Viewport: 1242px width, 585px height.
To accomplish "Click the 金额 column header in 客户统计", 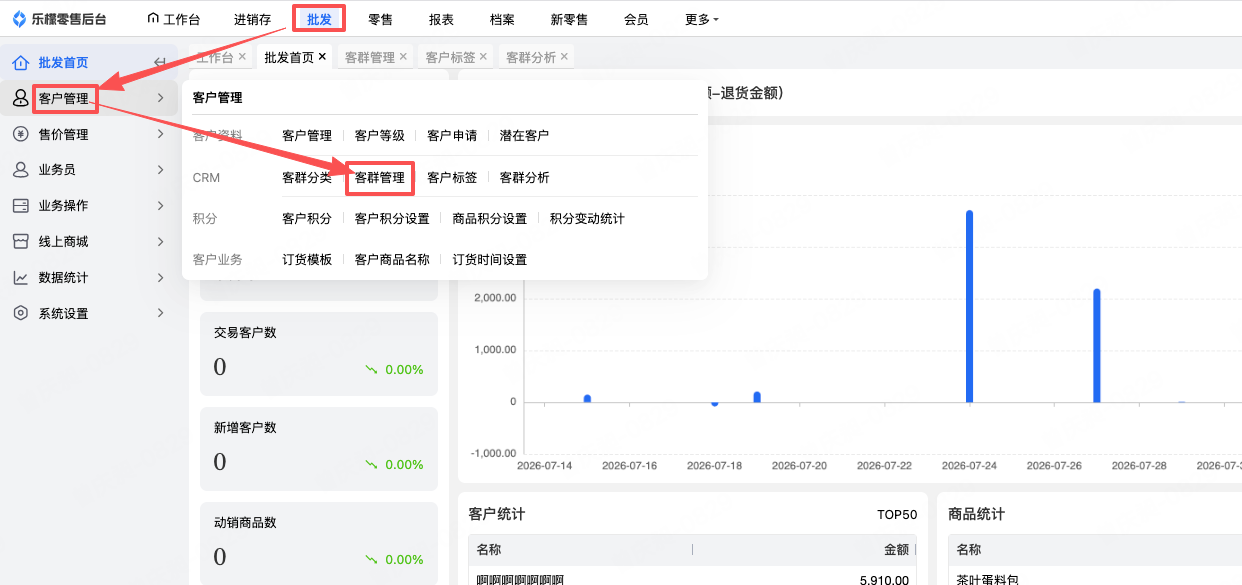I will pos(897,549).
